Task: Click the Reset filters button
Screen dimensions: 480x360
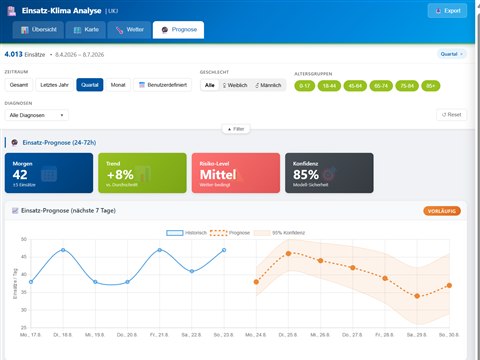Action: (452, 115)
